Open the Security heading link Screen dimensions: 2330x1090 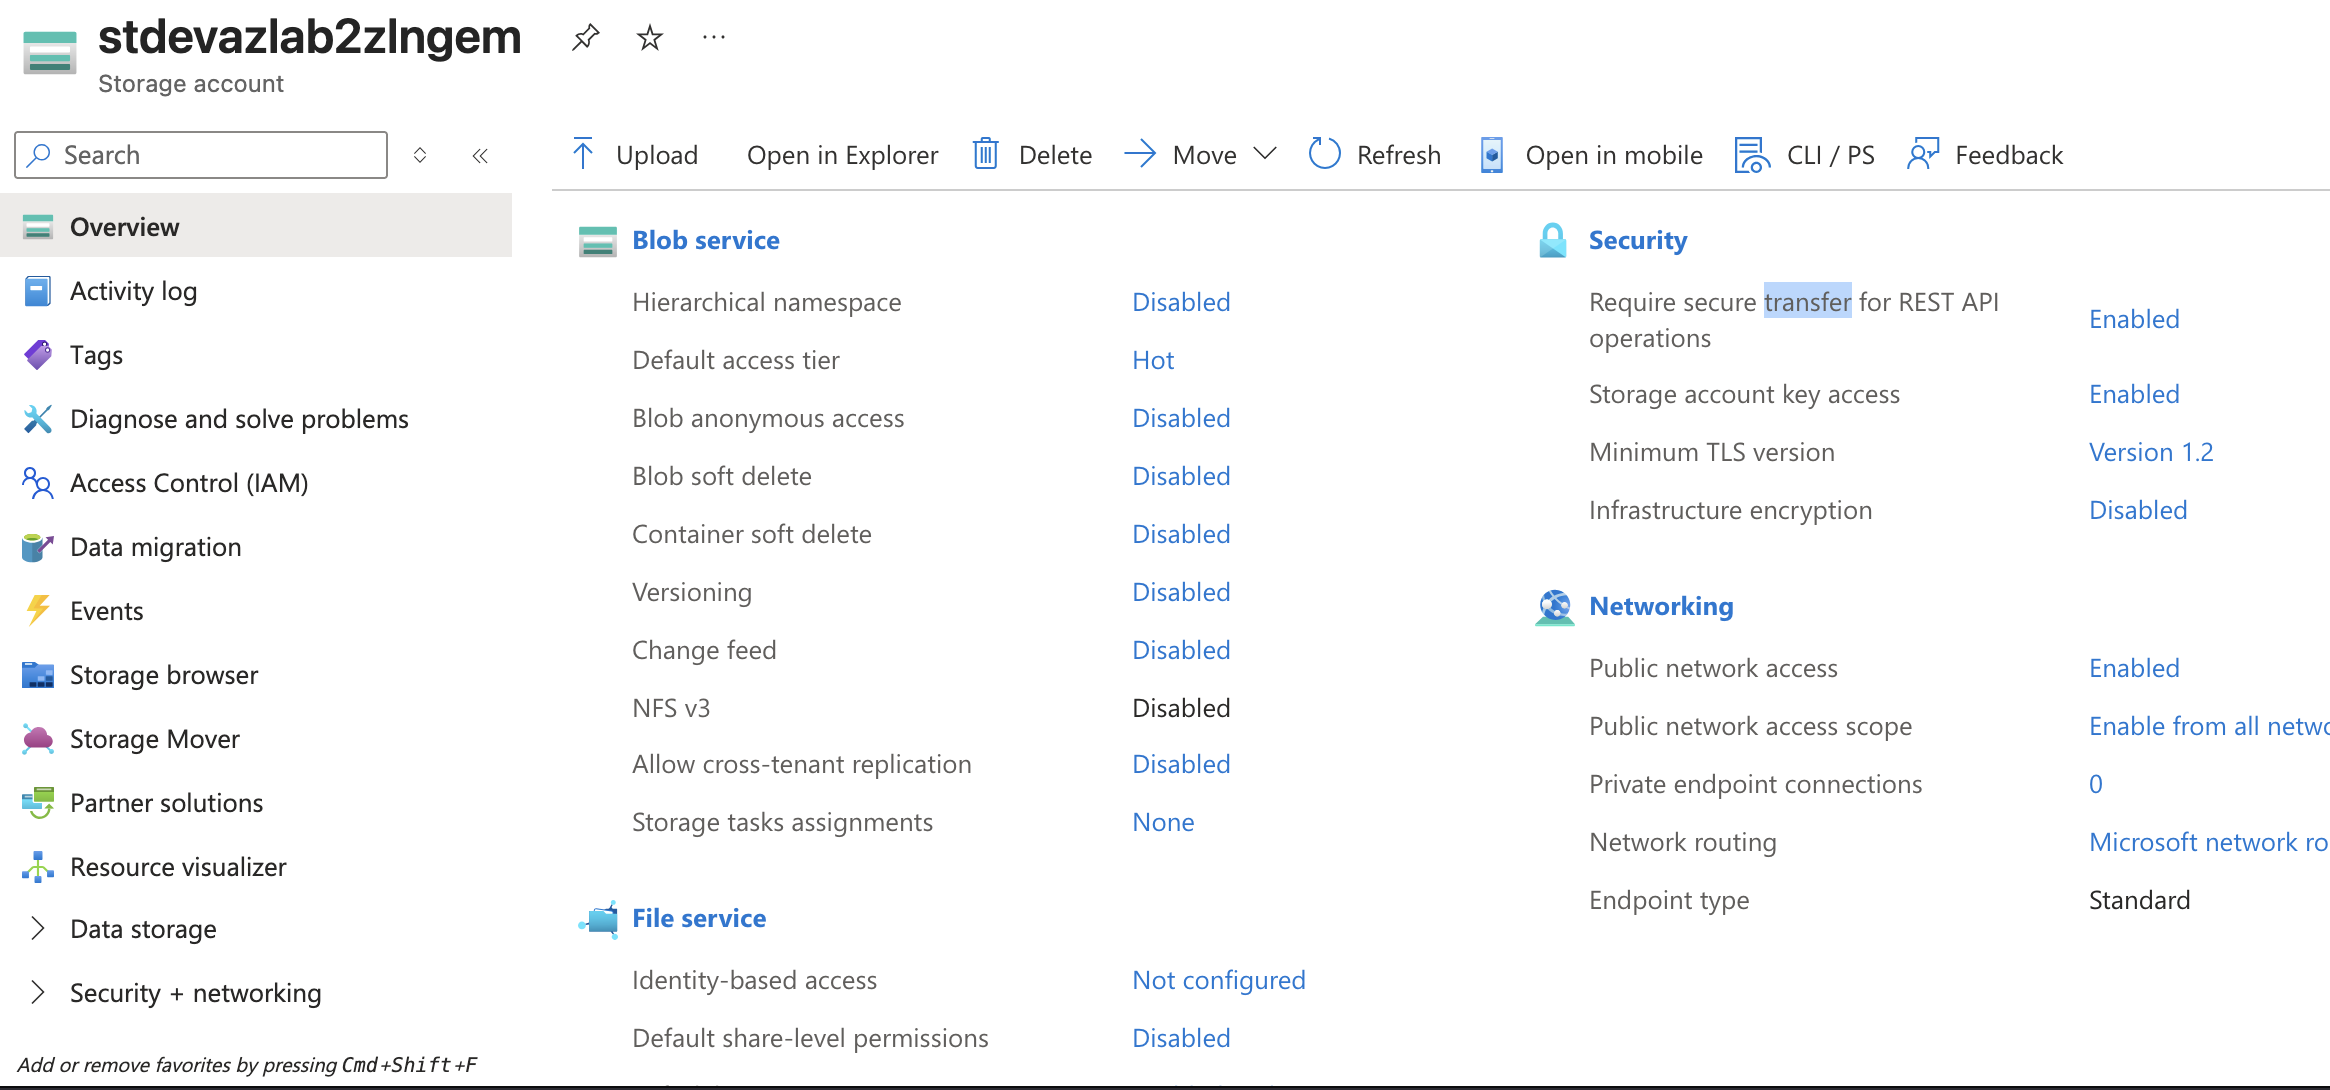click(1638, 240)
